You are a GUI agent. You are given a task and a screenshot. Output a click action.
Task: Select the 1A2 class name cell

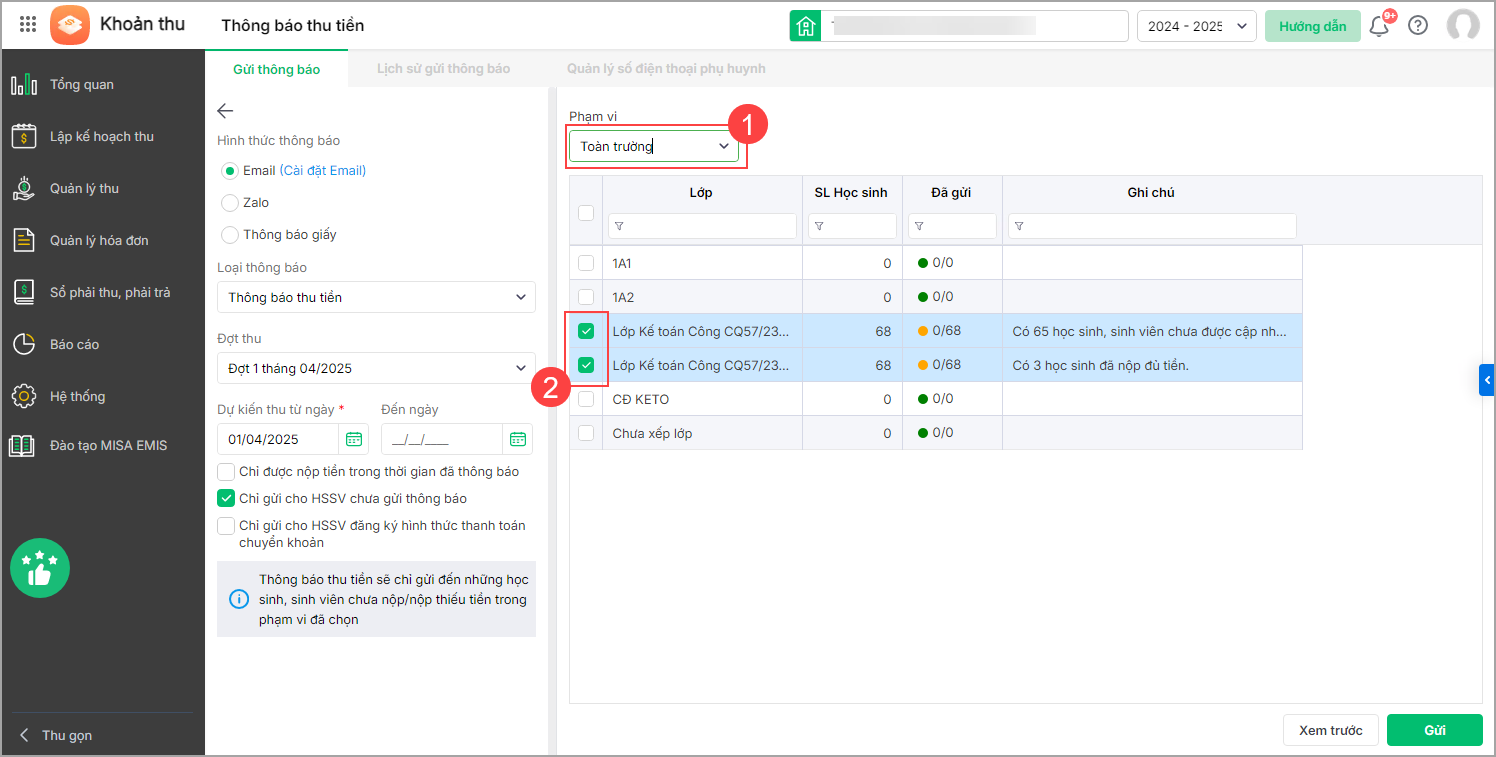point(702,297)
